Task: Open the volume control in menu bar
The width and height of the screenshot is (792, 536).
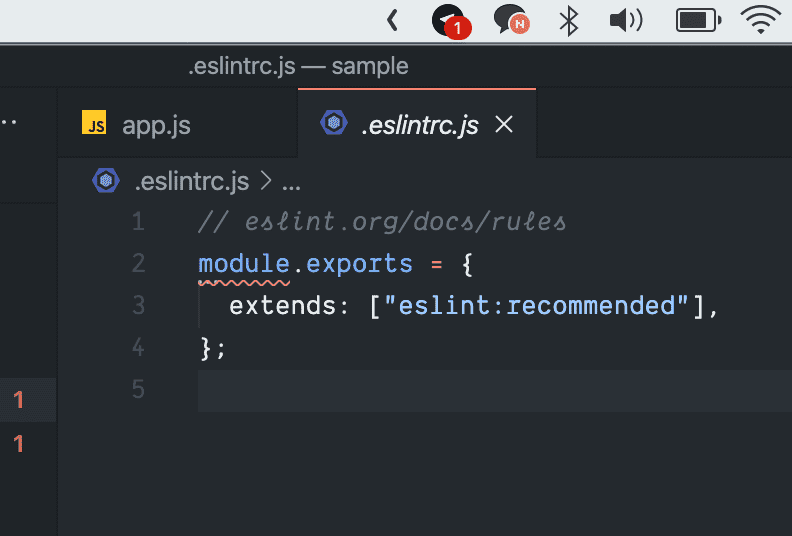Action: point(625,20)
